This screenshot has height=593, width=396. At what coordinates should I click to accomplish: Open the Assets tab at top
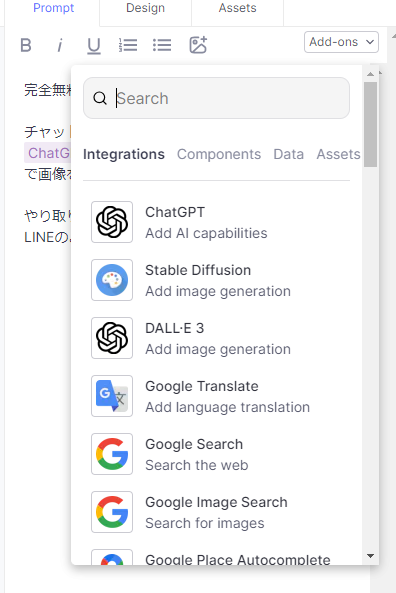[238, 8]
